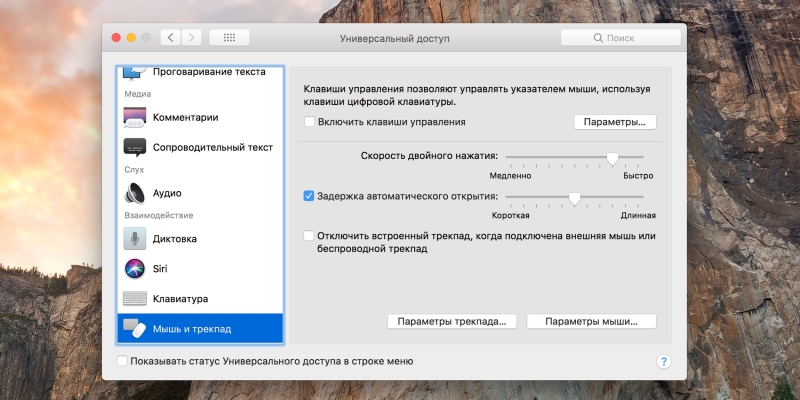800x400 pixels.
Task: Open Аудио section in sidebar
Action: 200,193
